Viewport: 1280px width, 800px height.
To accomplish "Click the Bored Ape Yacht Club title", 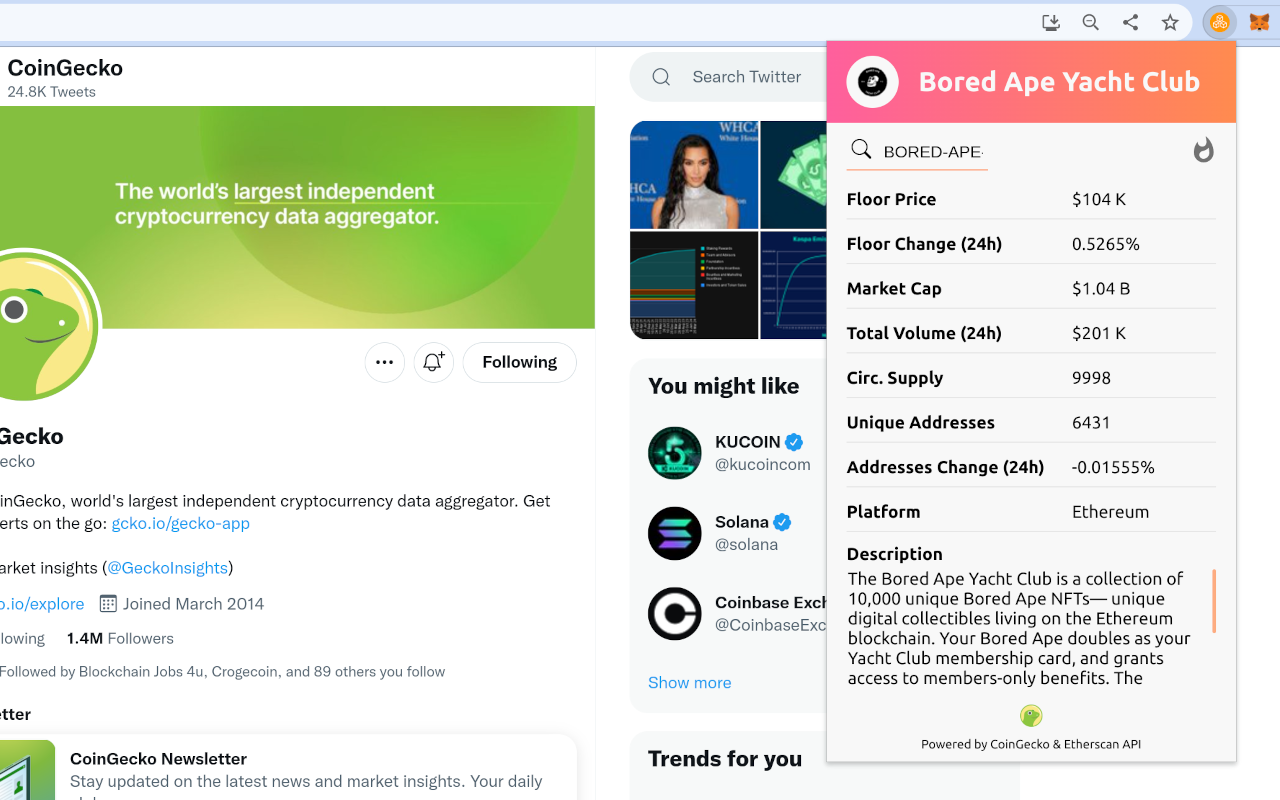I will pos(1059,81).
